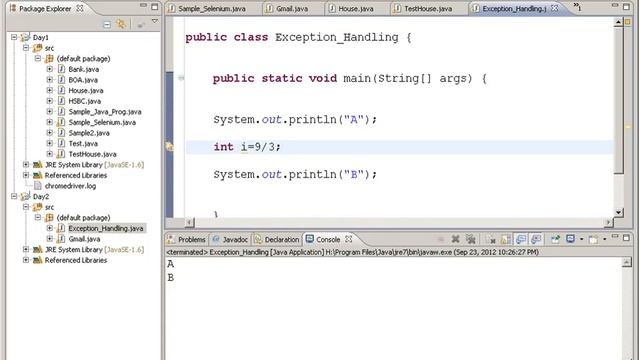
Task: Click the terminated launch status text in Console
Action: [353, 252]
